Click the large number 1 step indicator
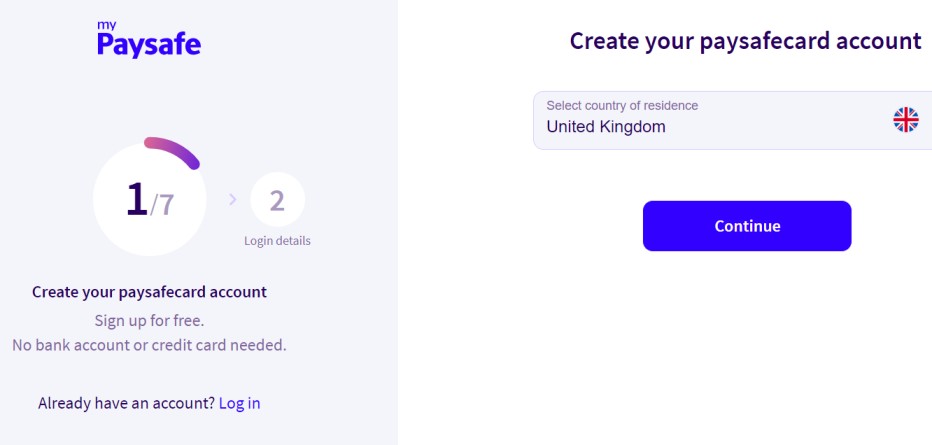 [x=136, y=199]
